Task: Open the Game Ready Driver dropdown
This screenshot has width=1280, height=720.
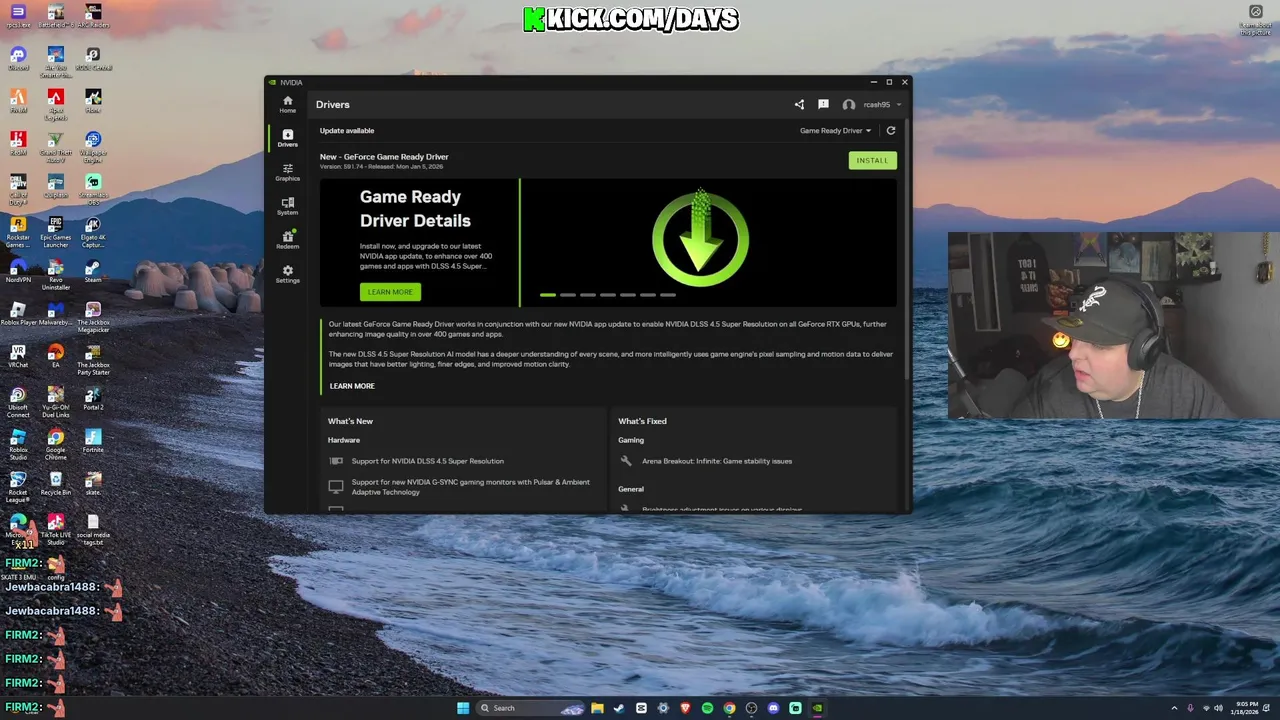Action: pyautogui.click(x=835, y=130)
